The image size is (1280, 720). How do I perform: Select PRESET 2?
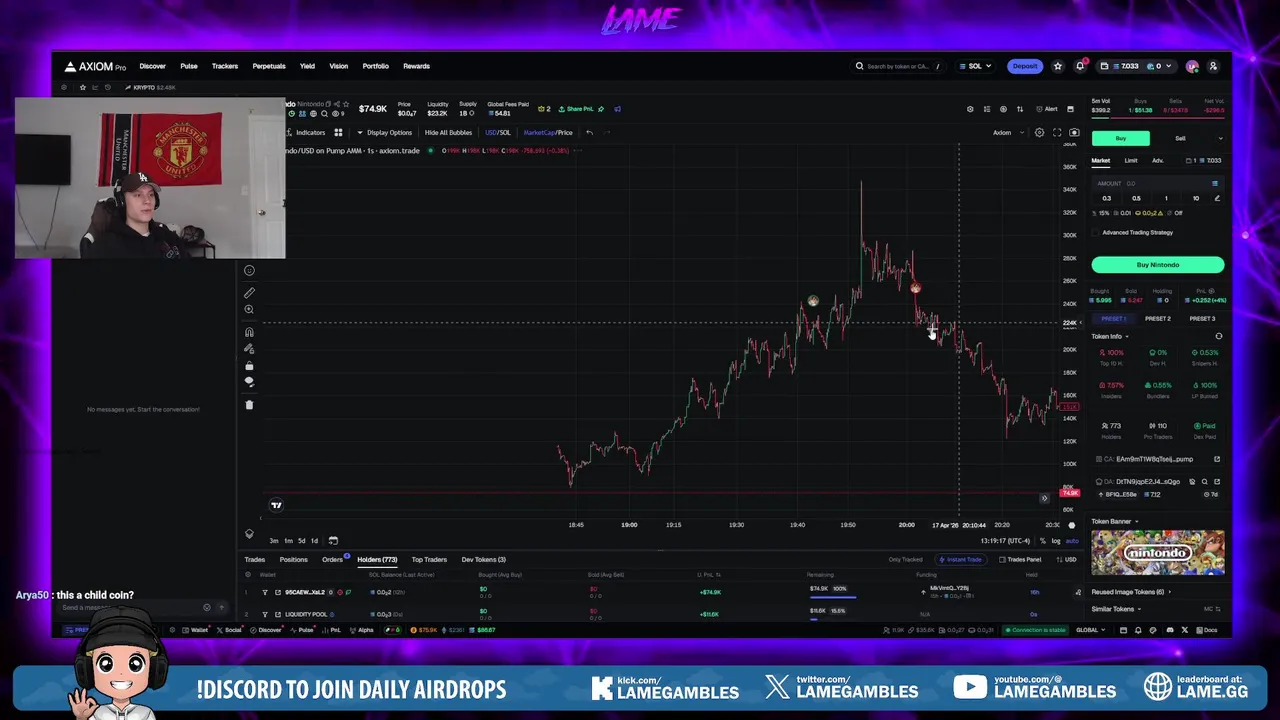click(x=1158, y=319)
